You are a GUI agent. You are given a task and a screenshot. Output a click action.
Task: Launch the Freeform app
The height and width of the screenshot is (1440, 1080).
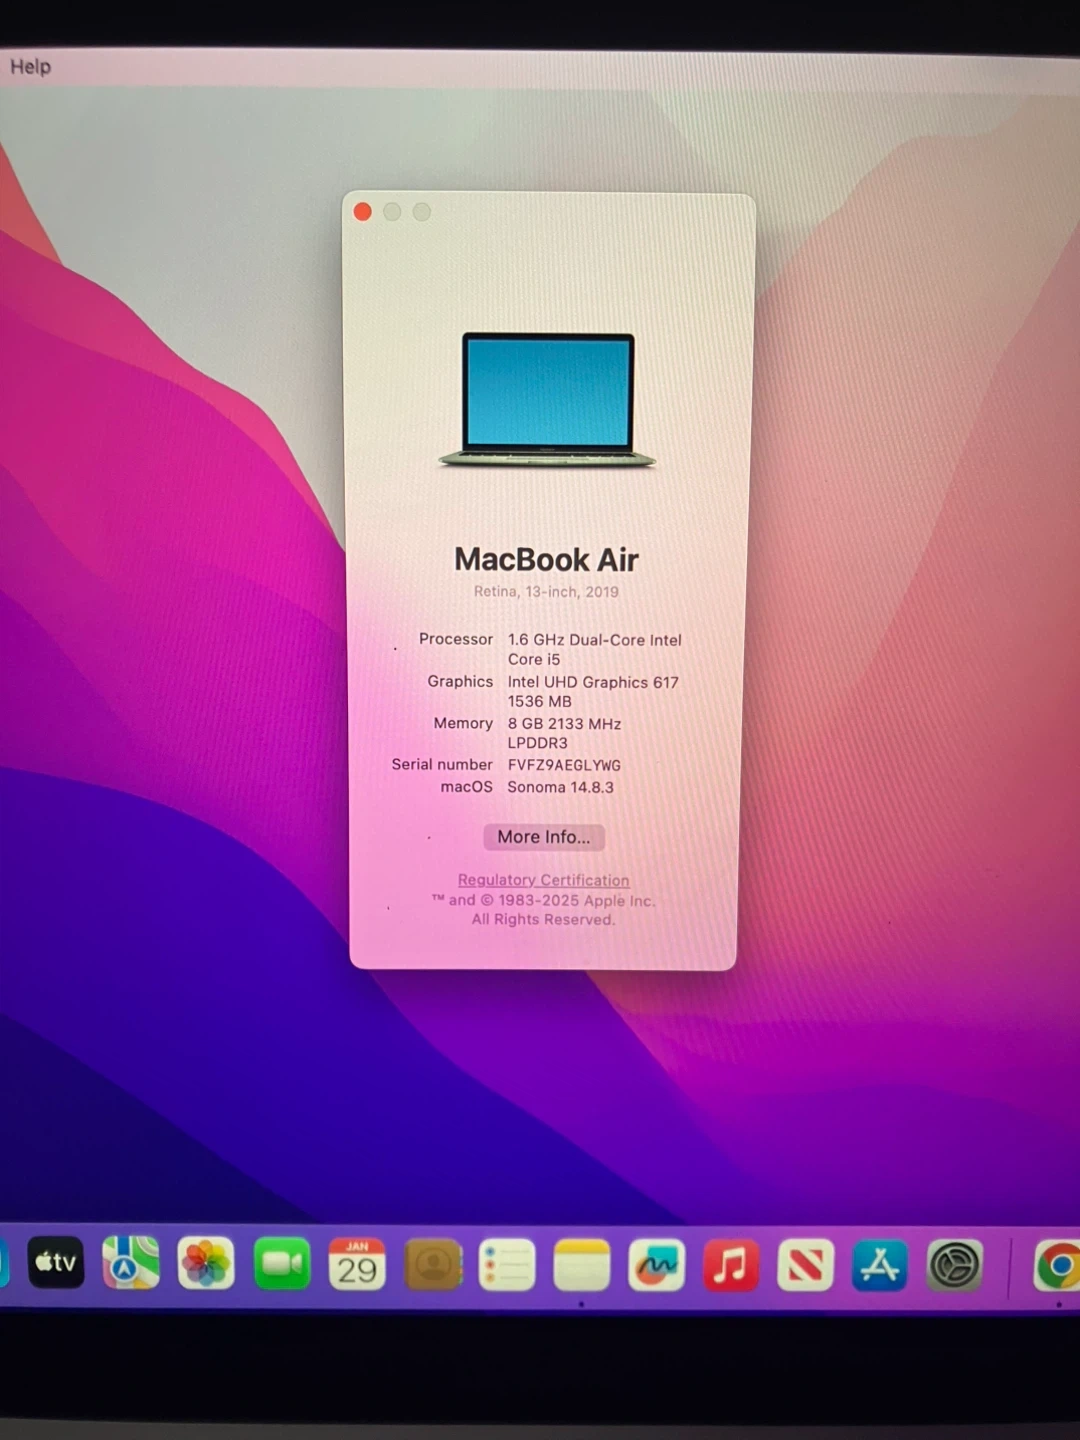[656, 1265]
